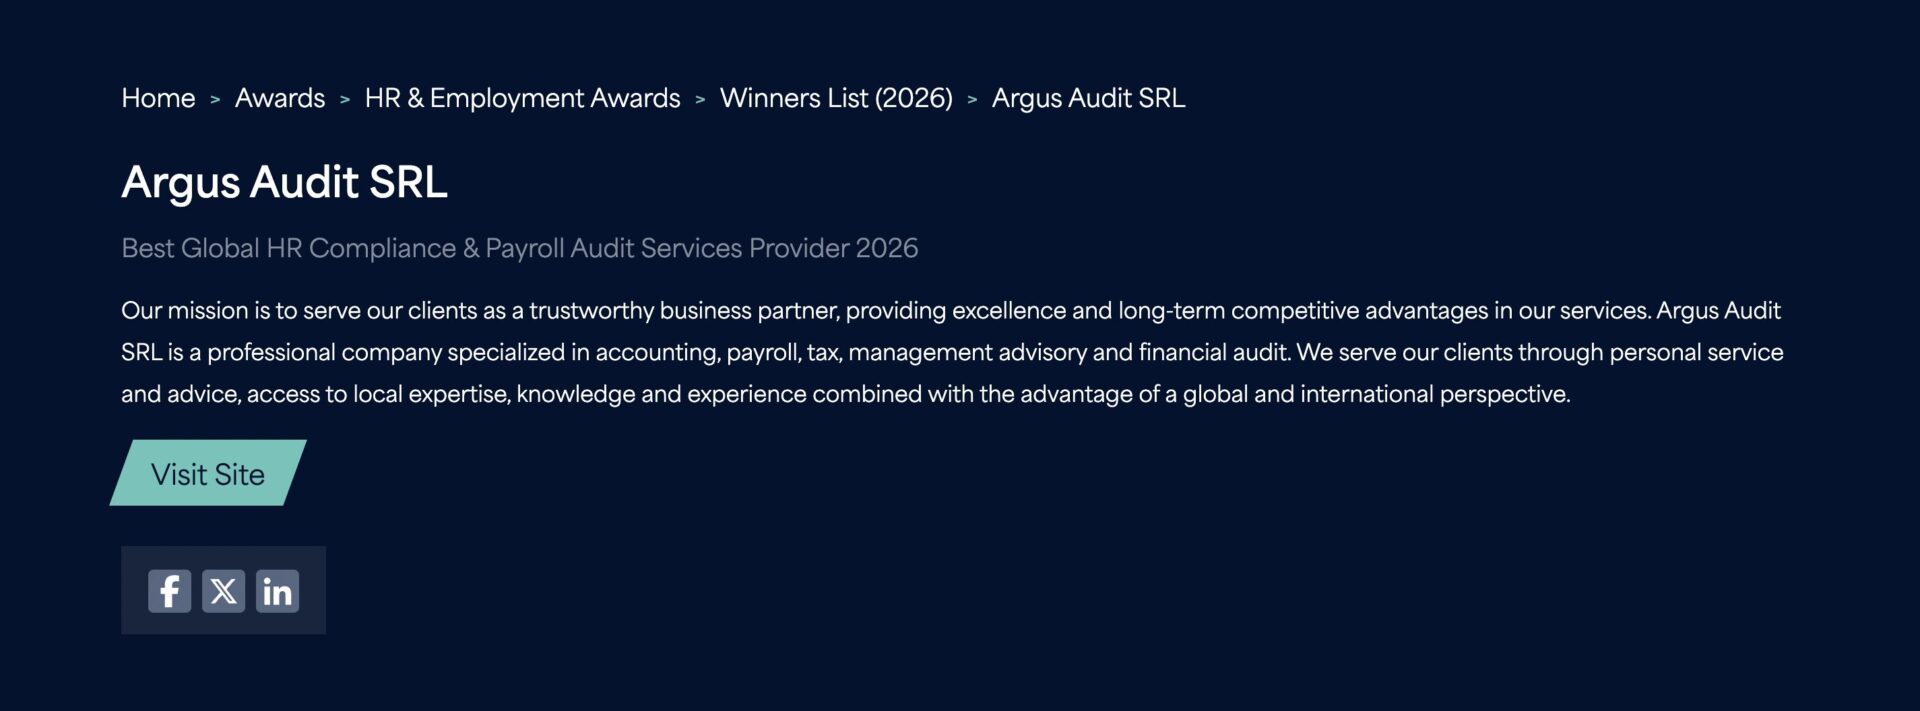Navigate to HR & Employment Awards
This screenshot has height=711, width=1920.
522,98
